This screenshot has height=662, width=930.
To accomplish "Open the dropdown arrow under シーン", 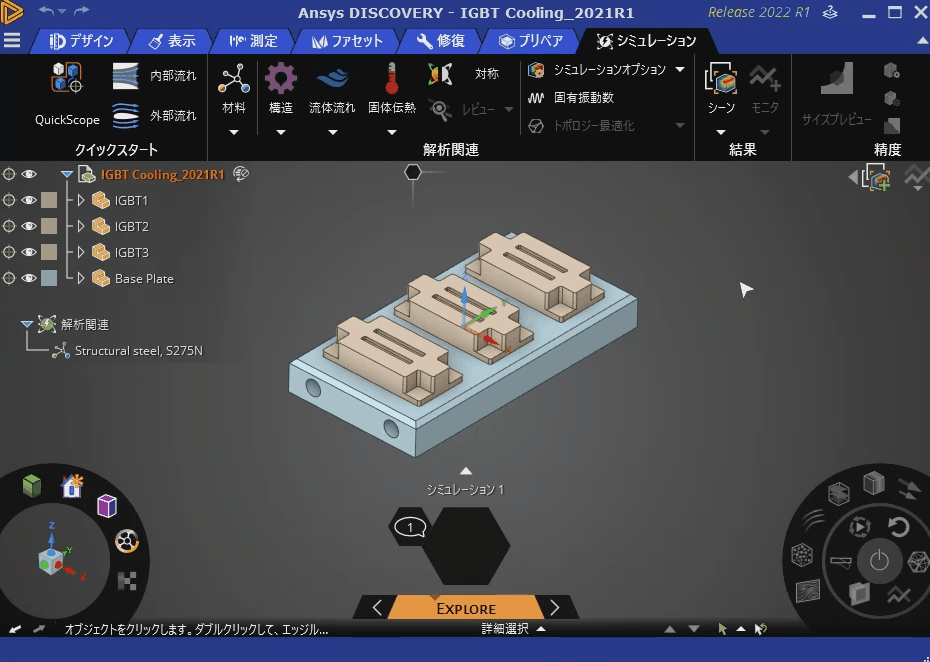I will coord(721,132).
